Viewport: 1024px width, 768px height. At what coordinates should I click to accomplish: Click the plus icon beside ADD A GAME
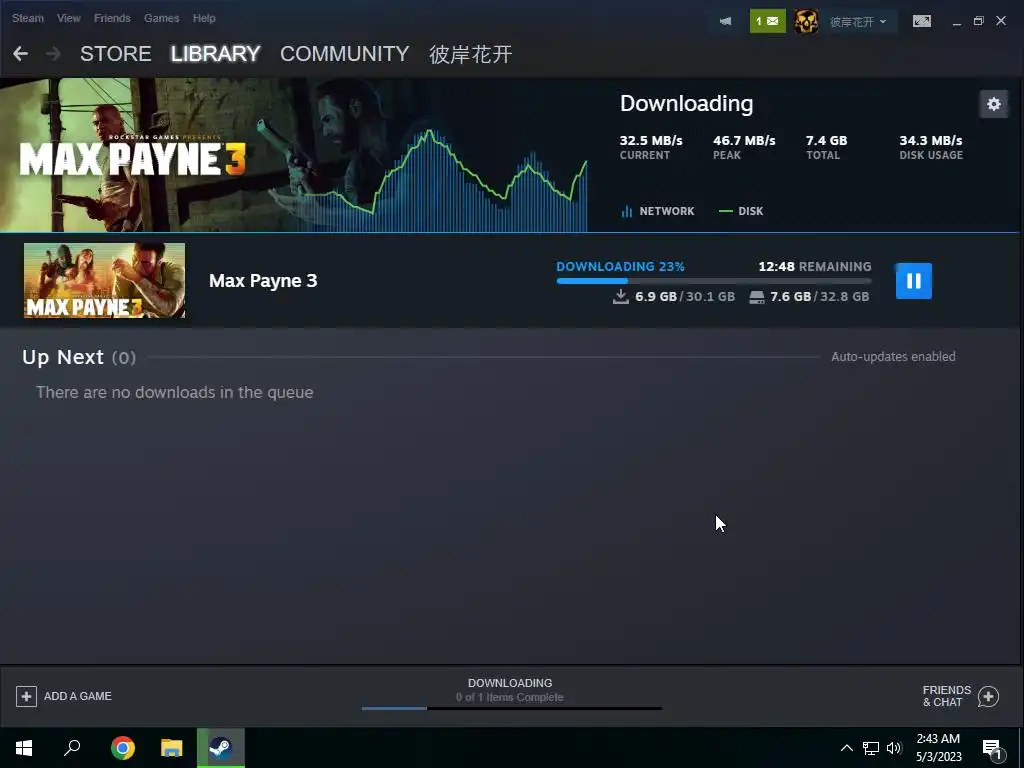26,696
